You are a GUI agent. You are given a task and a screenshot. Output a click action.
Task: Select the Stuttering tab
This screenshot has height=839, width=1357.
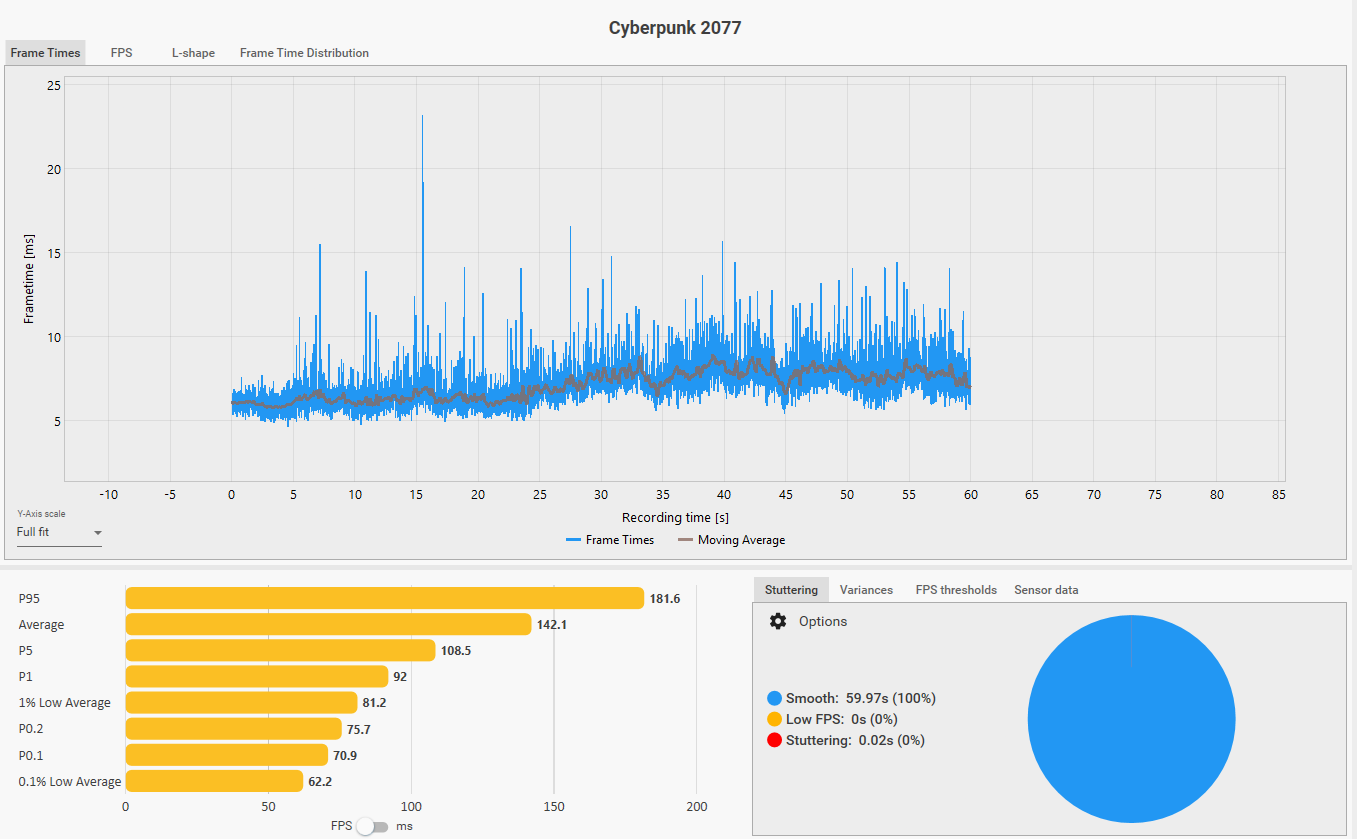coord(791,590)
